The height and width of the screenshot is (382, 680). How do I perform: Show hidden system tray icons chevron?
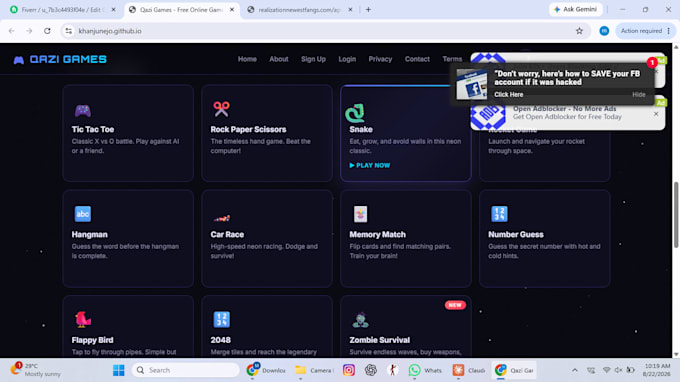coord(575,370)
